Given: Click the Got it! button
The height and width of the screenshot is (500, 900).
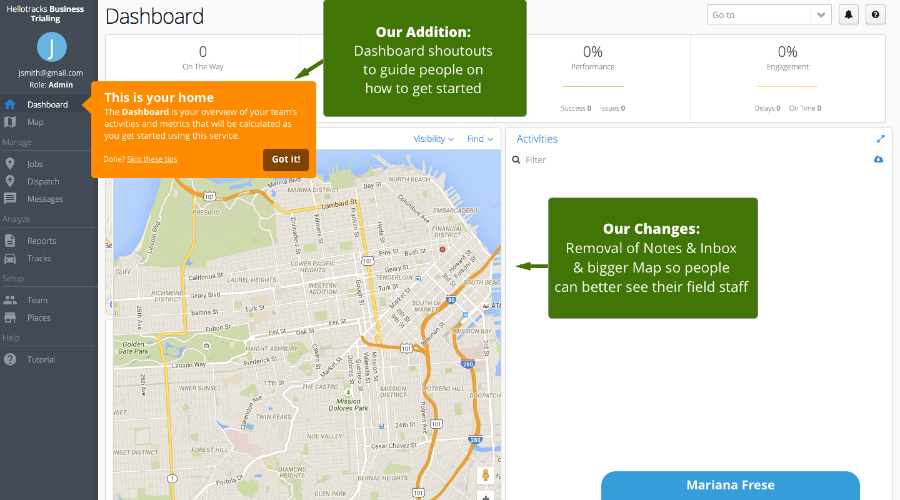Looking at the screenshot, I should 286,160.
